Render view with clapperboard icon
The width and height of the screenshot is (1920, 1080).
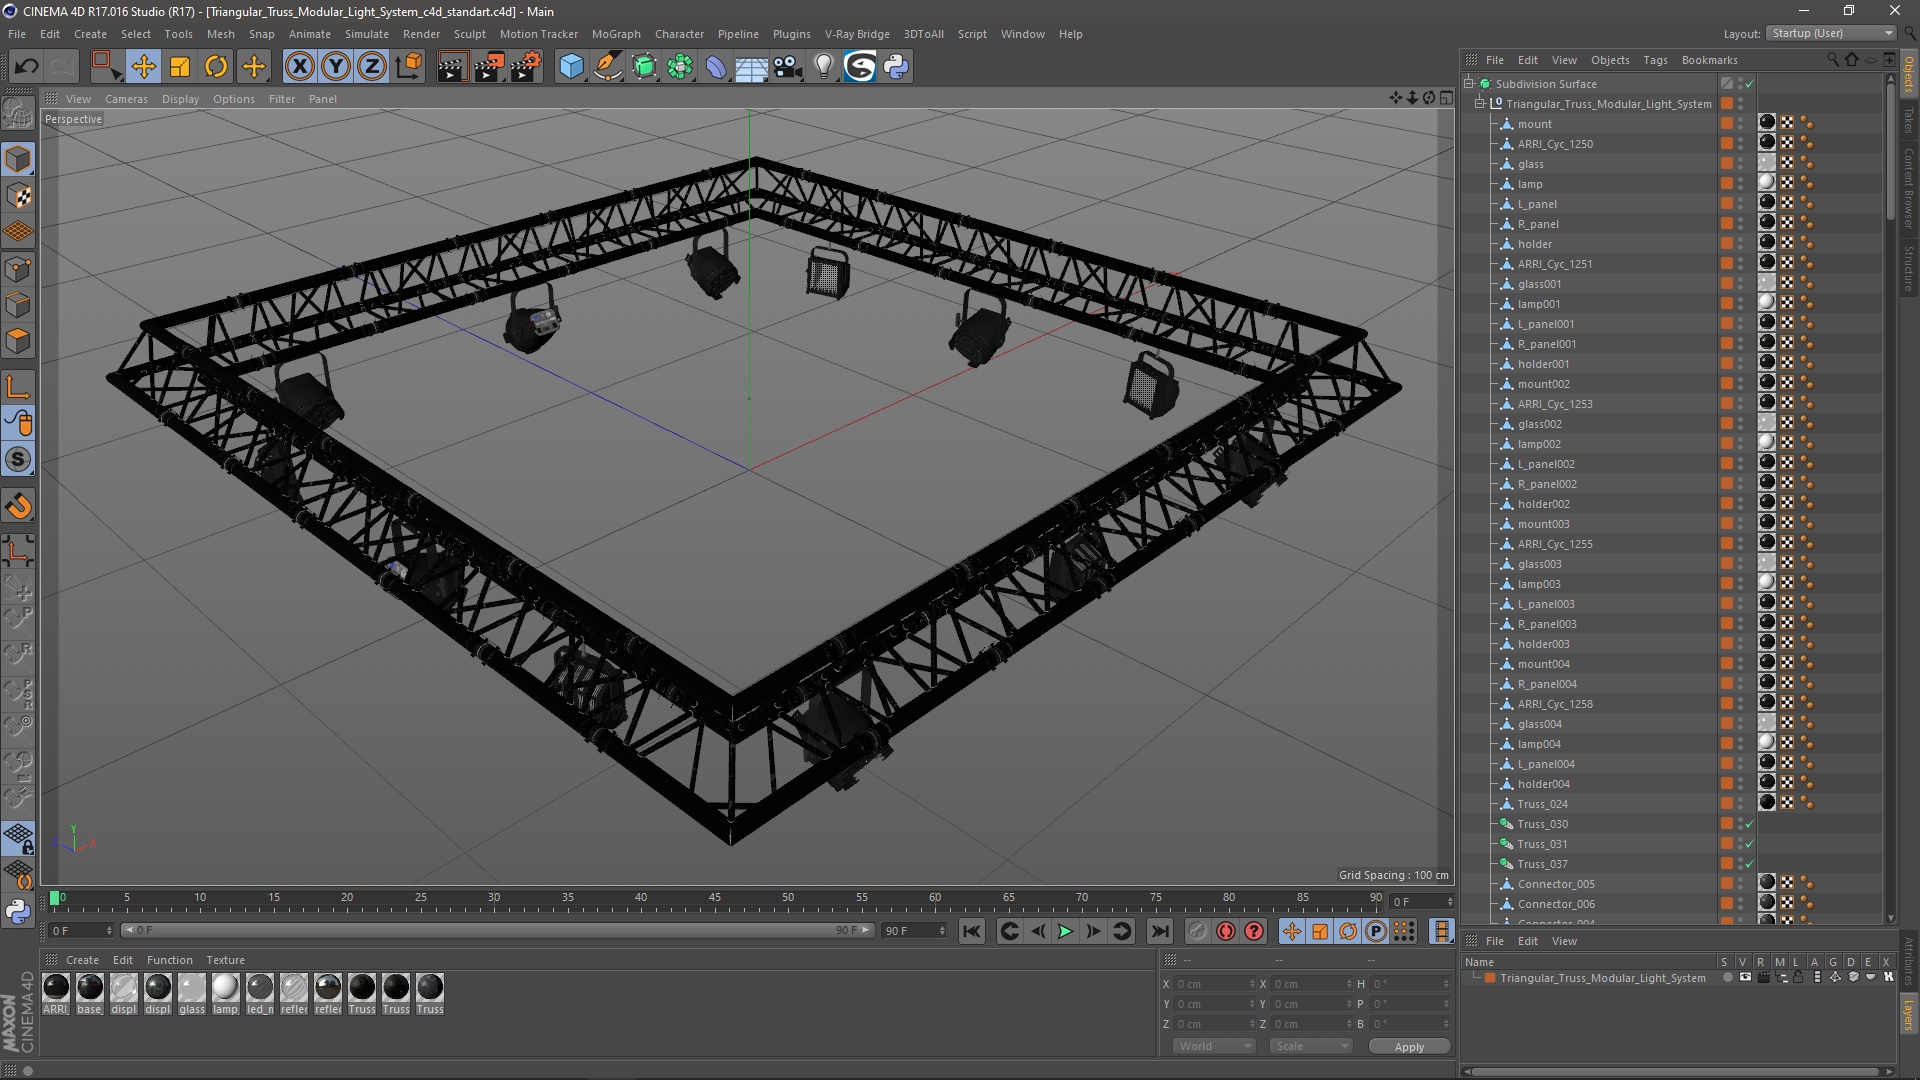click(x=451, y=67)
